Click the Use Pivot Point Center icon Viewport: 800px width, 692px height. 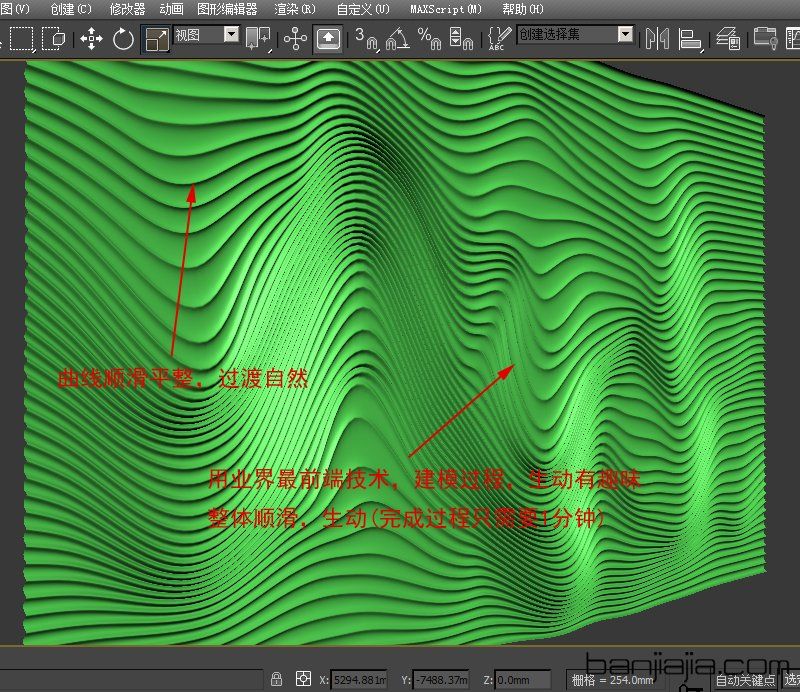point(258,39)
